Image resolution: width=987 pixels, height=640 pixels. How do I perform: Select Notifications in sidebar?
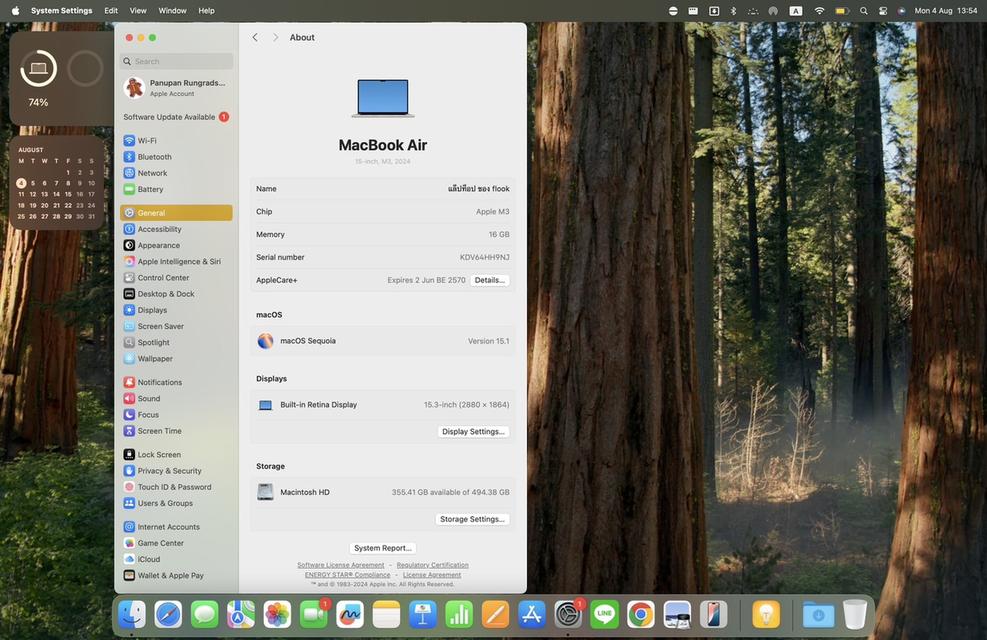(176, 382)
